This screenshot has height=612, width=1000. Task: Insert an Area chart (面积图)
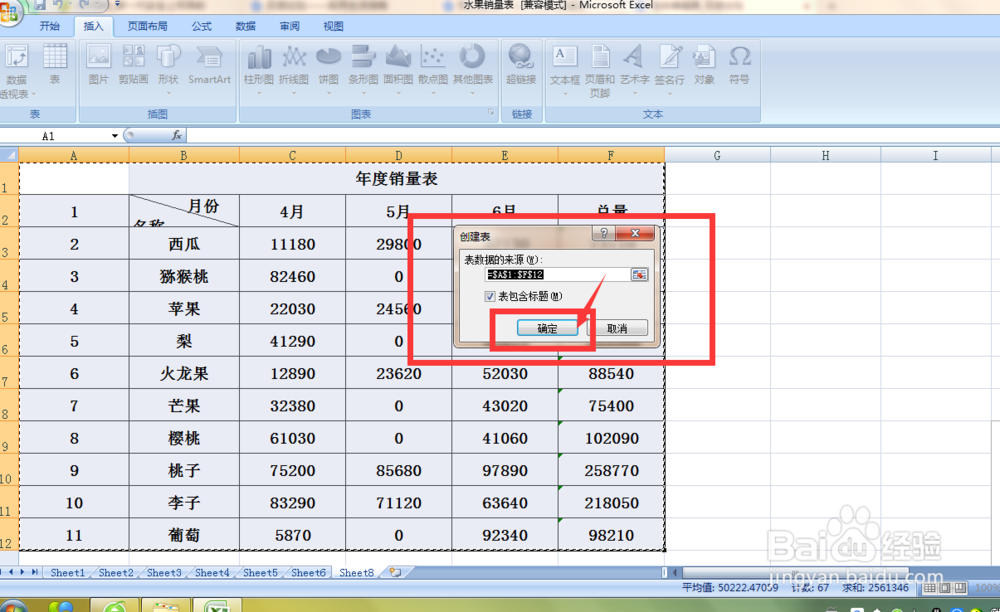399,69
